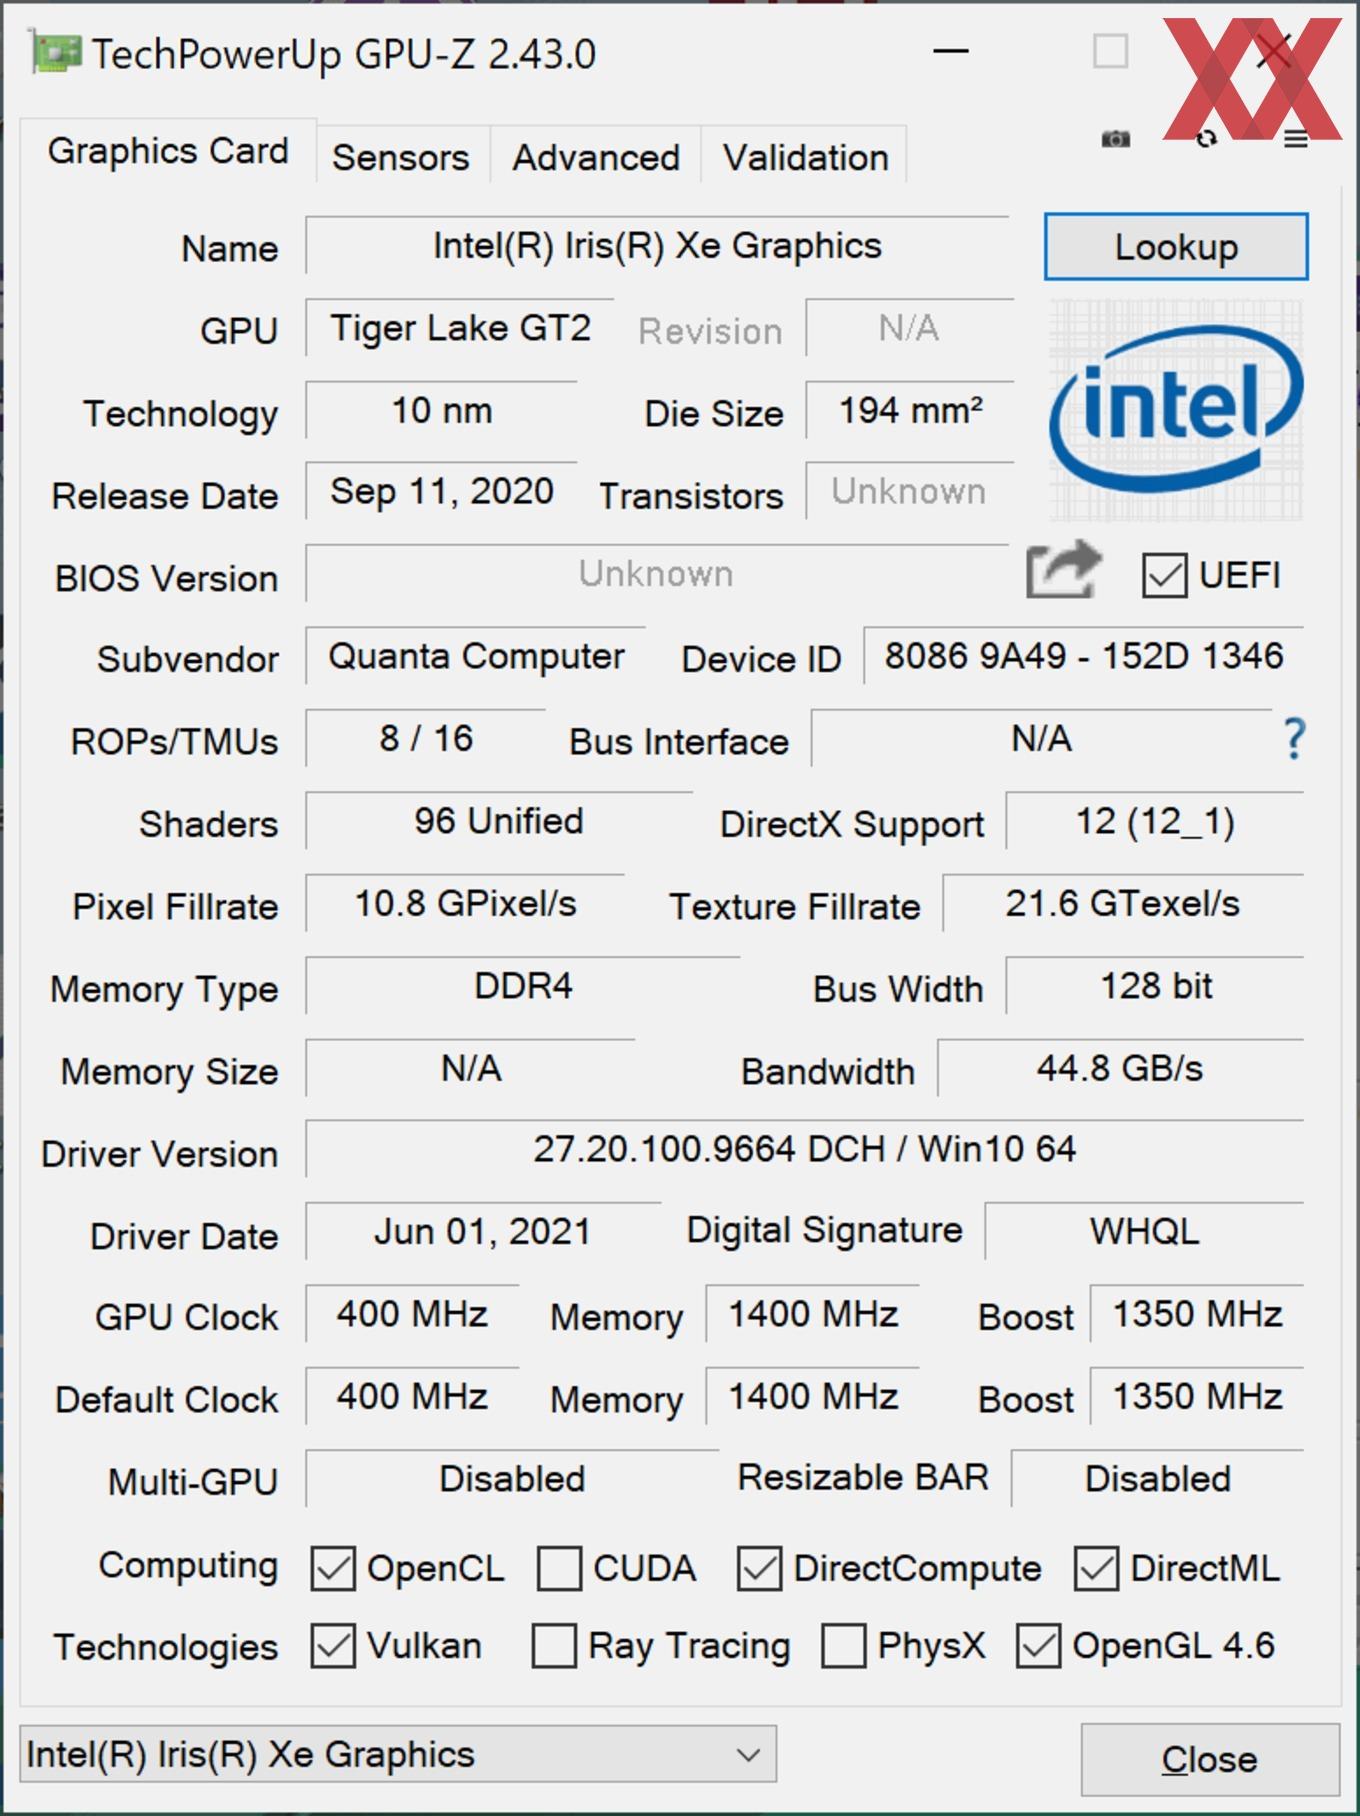This screenshot has width=1360, height=1816.
Task: Toggle the UEFI checkbox
Action: click(1164, 576)
